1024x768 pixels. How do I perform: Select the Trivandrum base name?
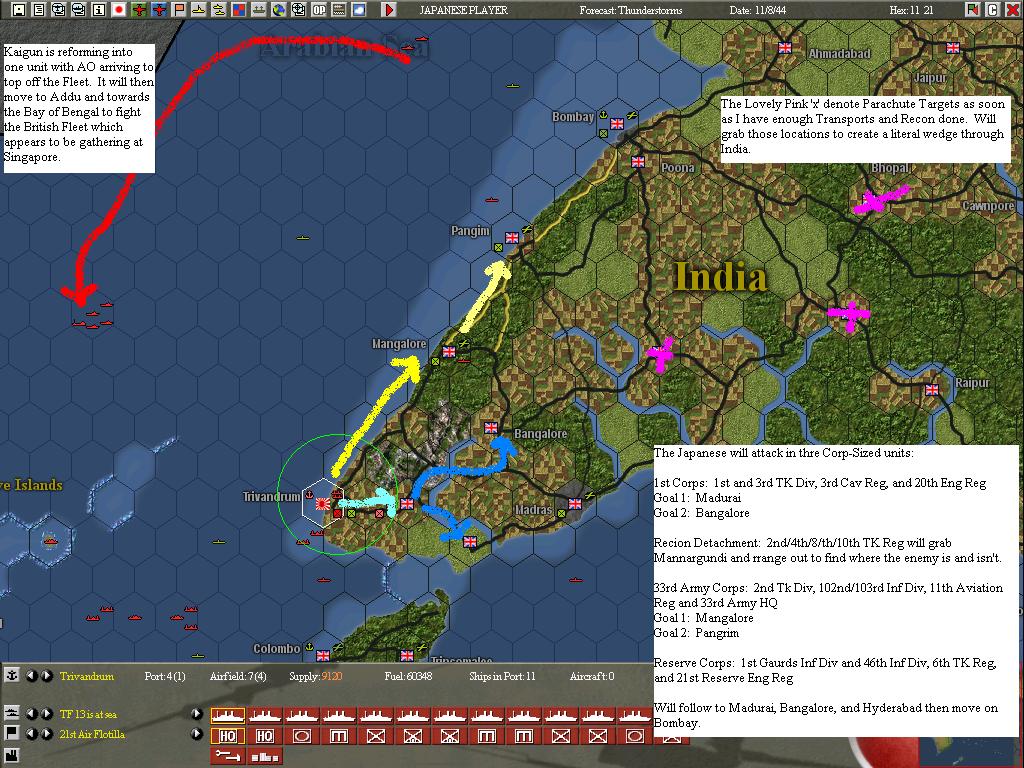pyautogui.click(x=86, y=676)
